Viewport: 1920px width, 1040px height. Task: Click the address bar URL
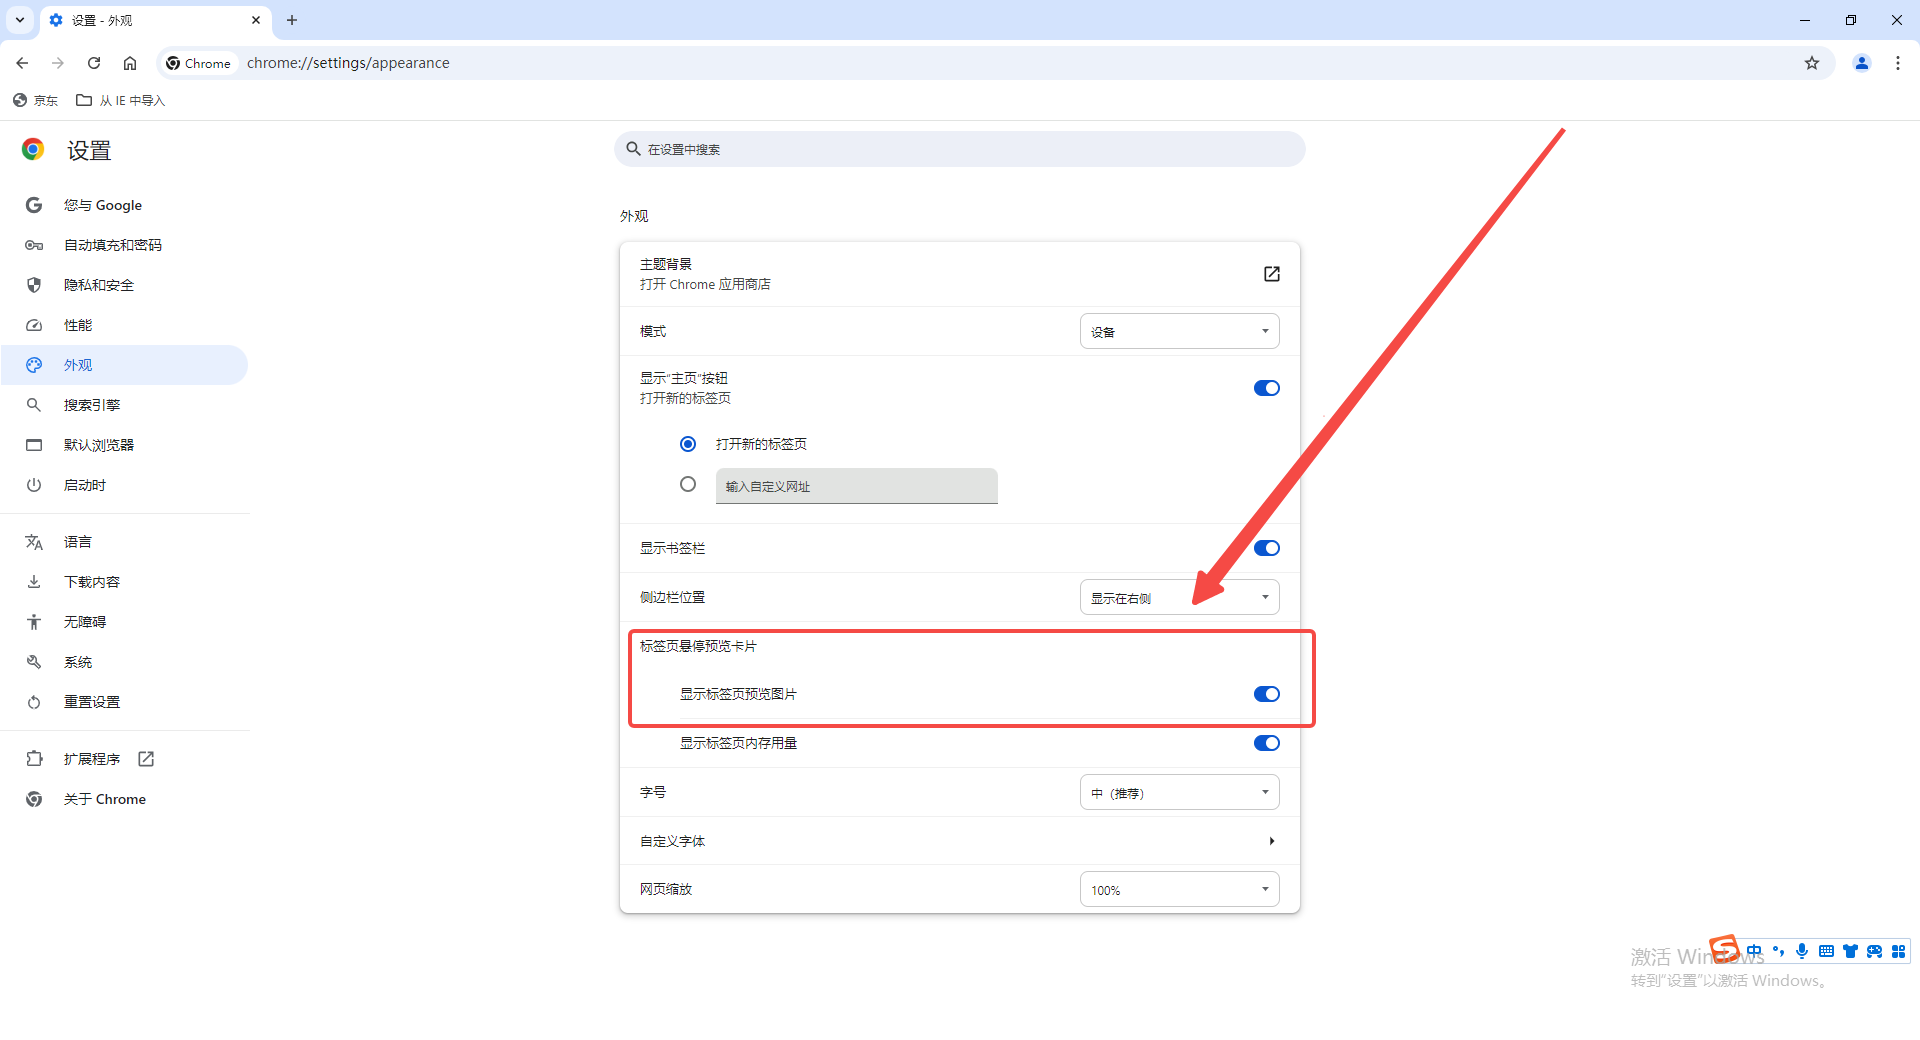click(x=348, y=63)
